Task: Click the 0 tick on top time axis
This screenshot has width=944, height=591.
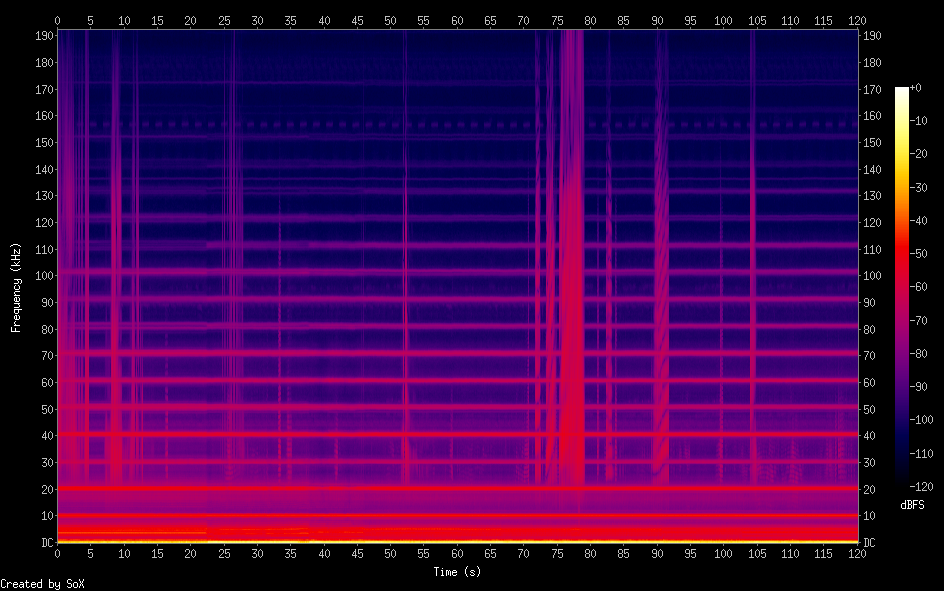Action: click(58, 19)
